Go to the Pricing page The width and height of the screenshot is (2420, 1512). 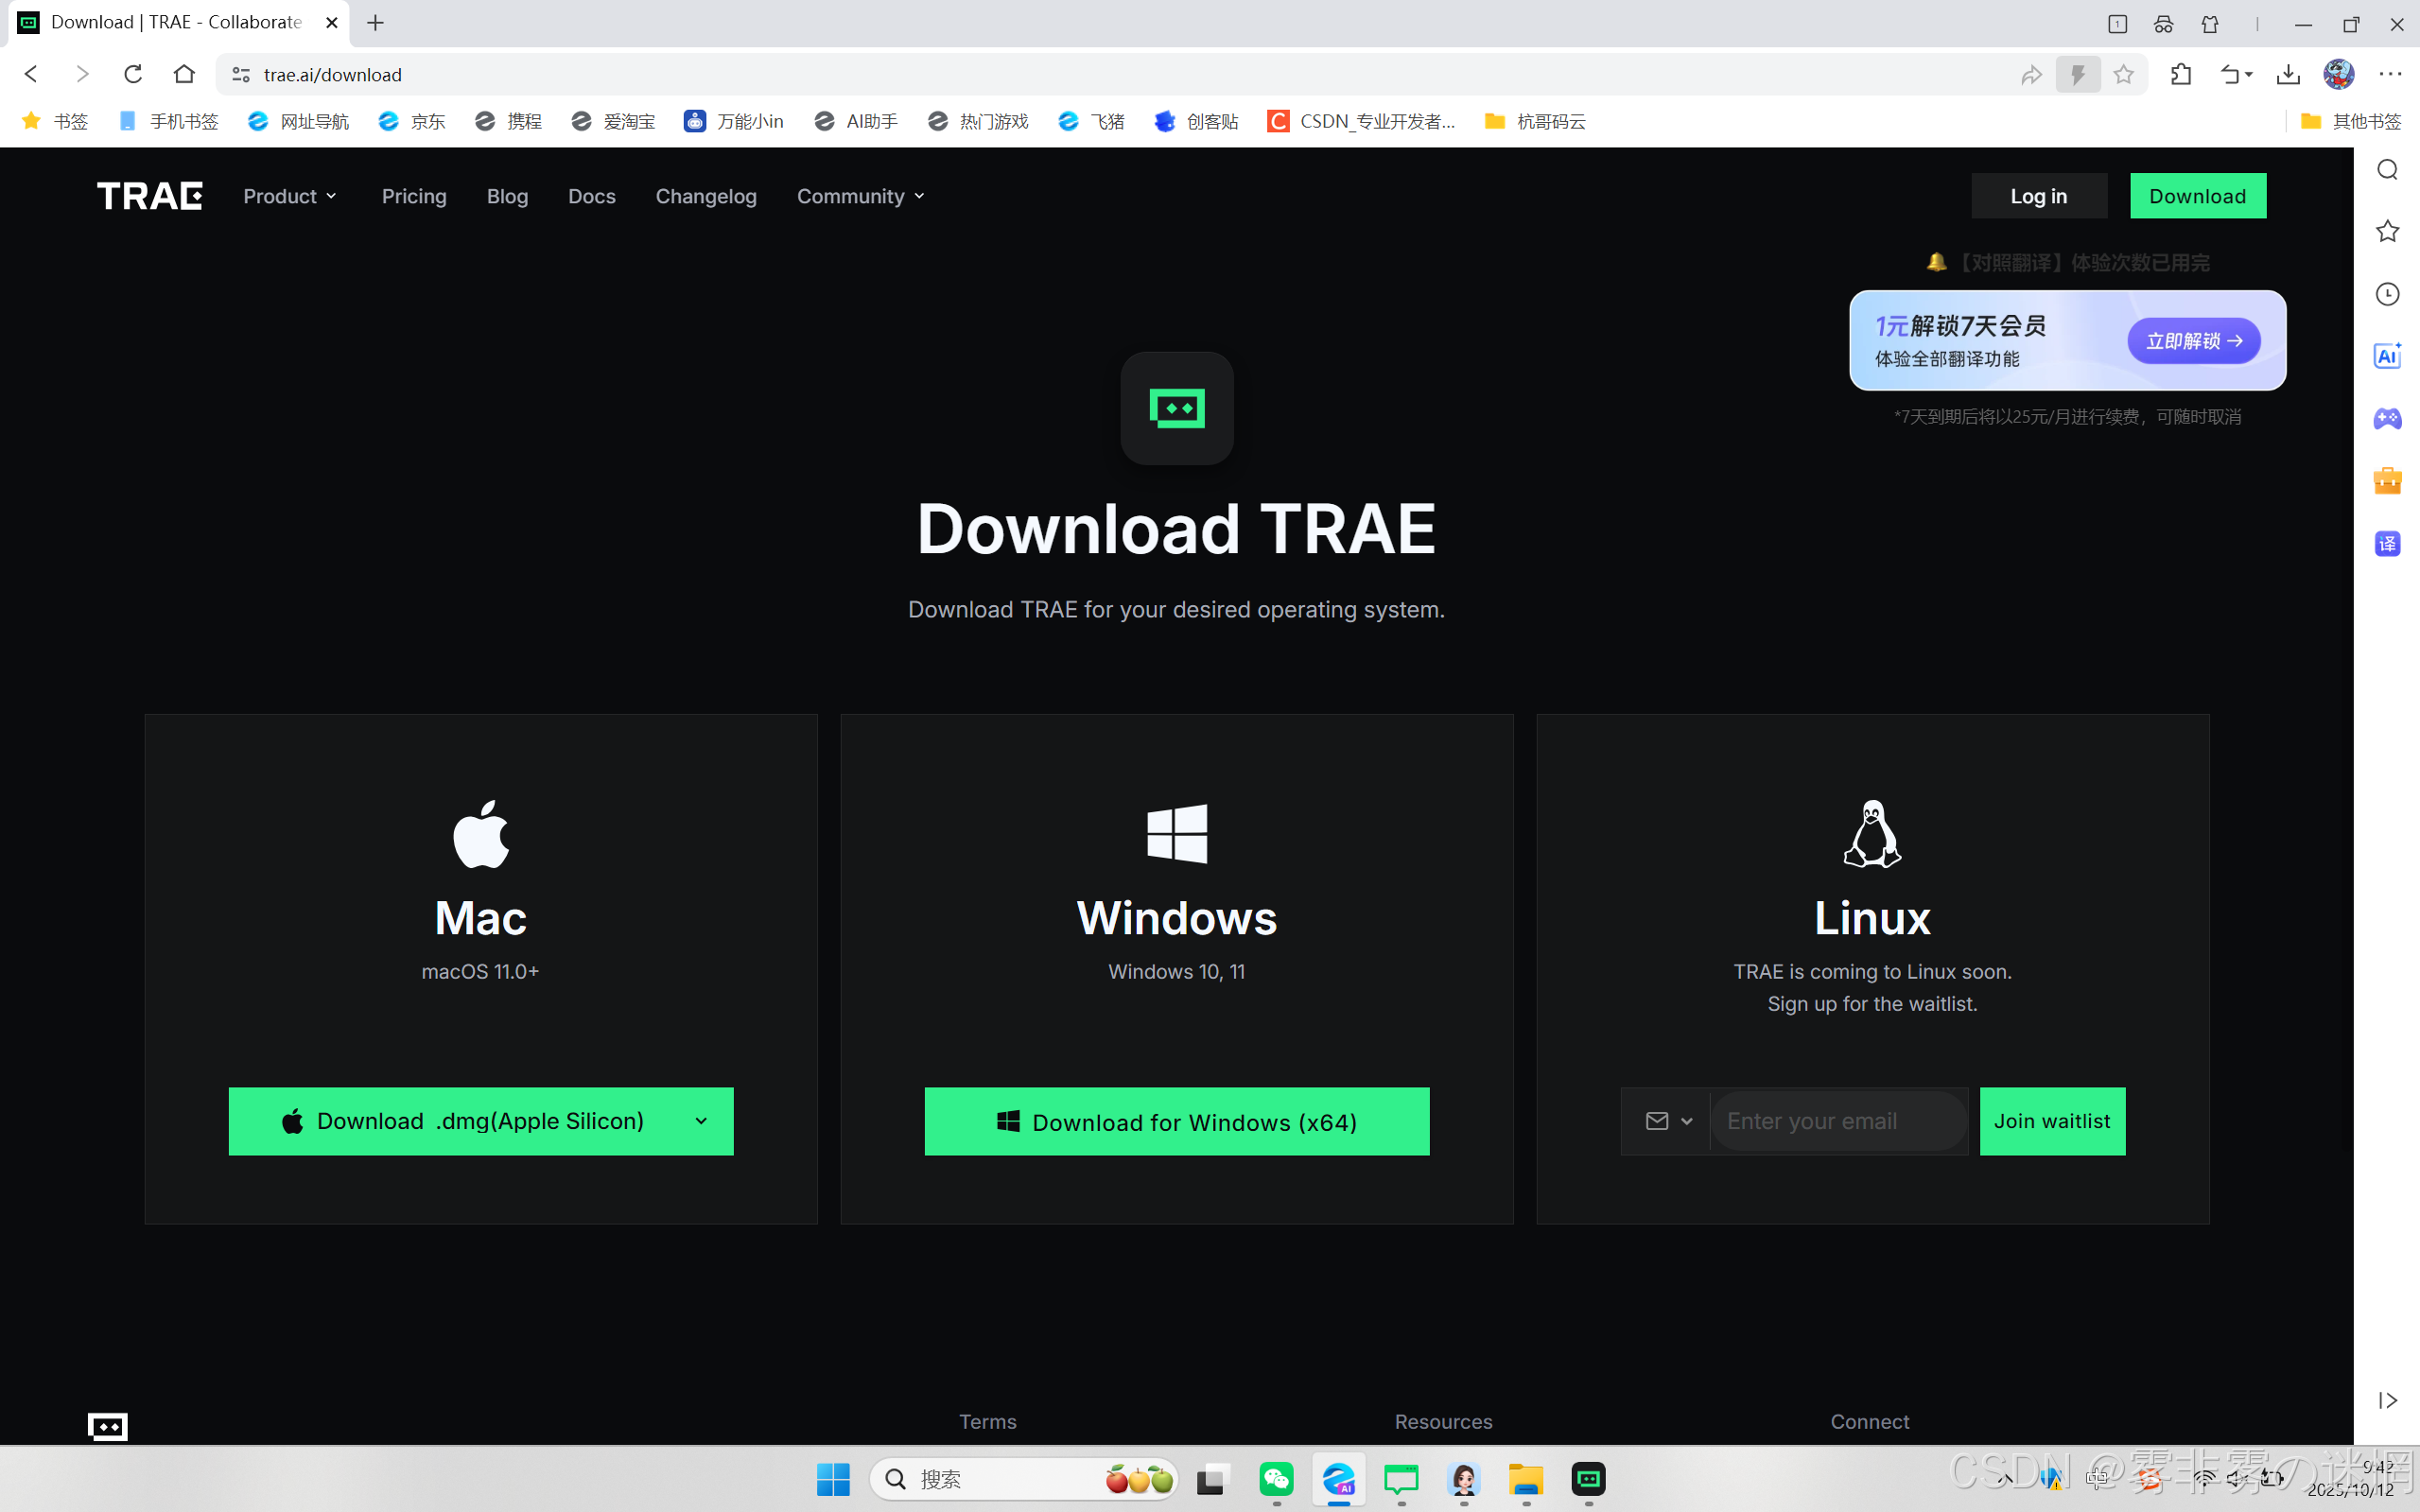pos(414,196)
